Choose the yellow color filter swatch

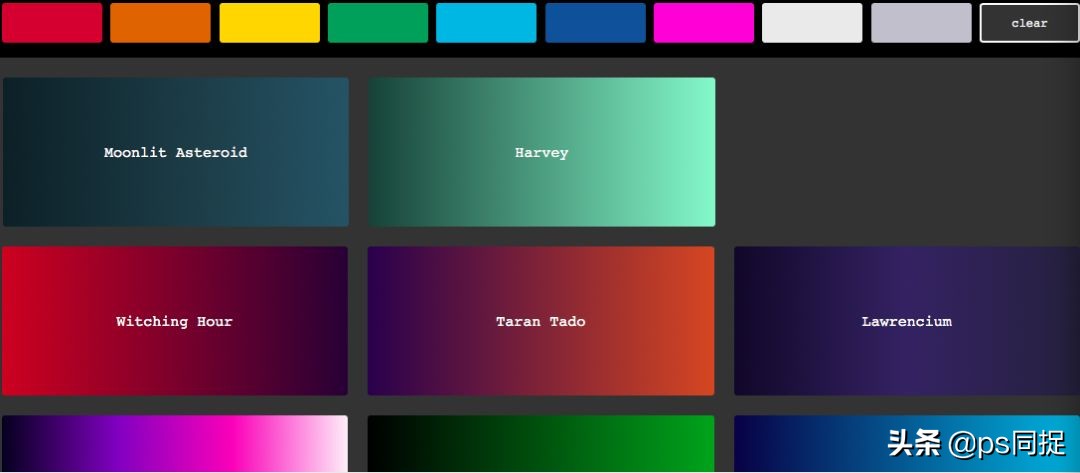coord(269,23)
